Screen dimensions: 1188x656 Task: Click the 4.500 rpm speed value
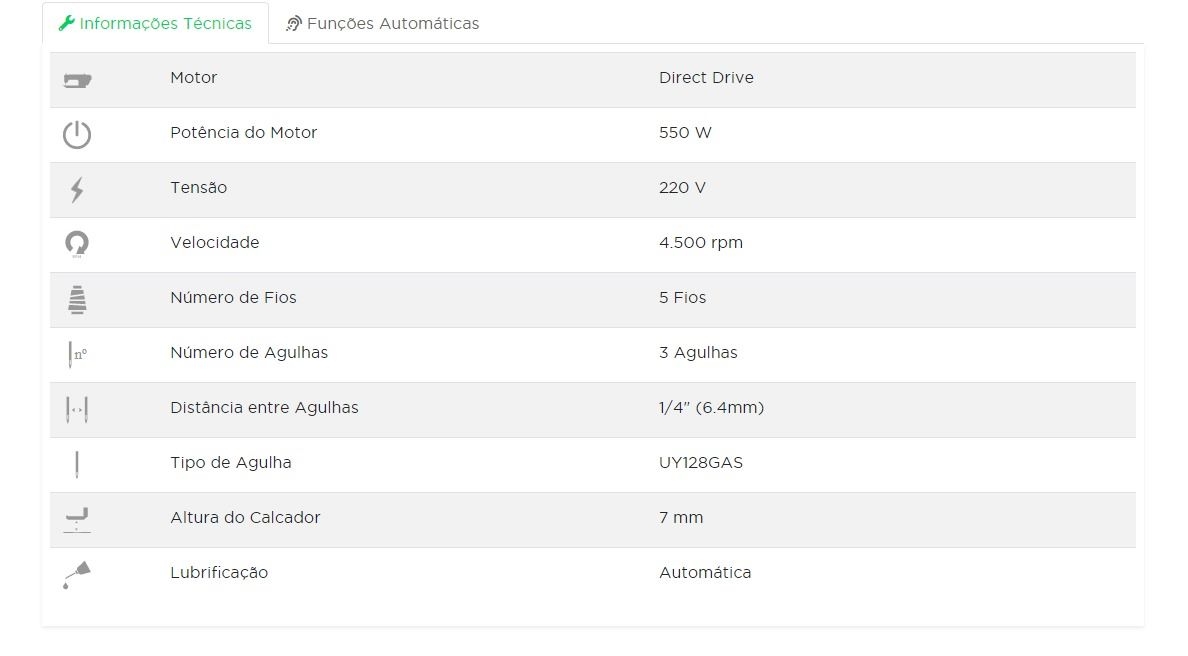point(700,243)
